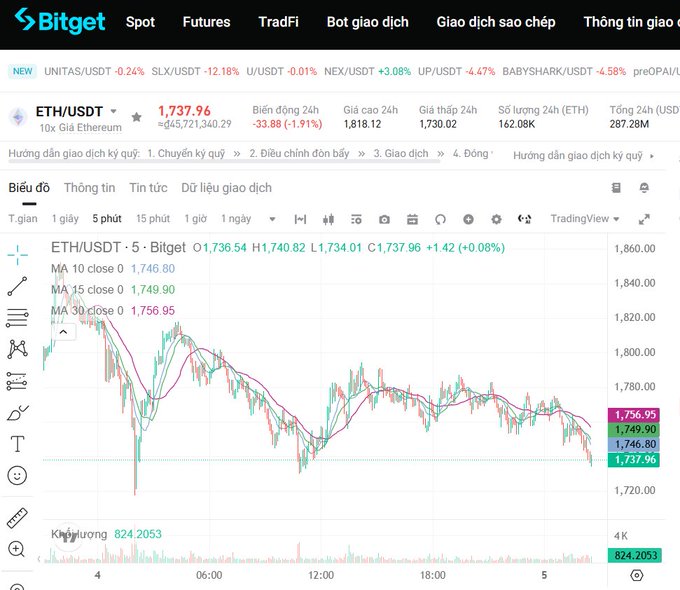Select the brush drawing tool
Image resolution: width=680 pixels, height=590 pixels.
tap(17, 413)
